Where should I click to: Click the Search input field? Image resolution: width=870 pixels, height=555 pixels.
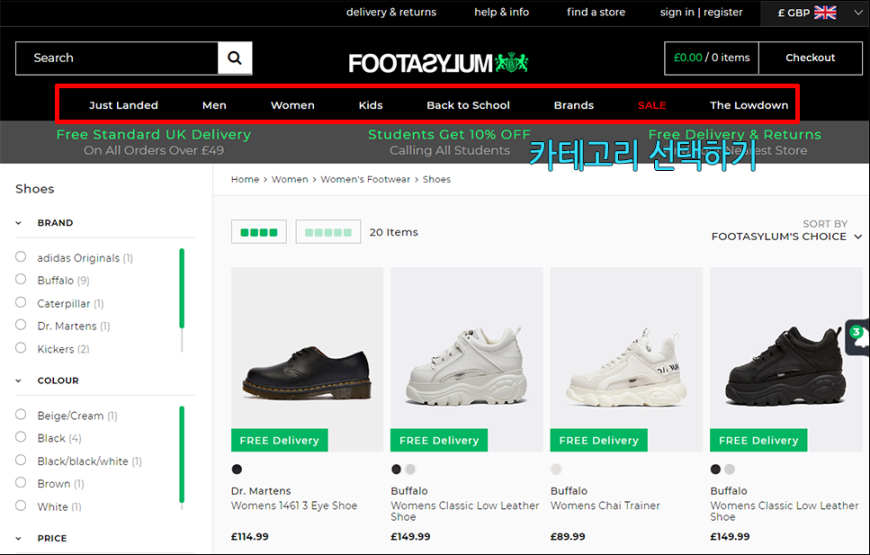(x=117, y=58)
